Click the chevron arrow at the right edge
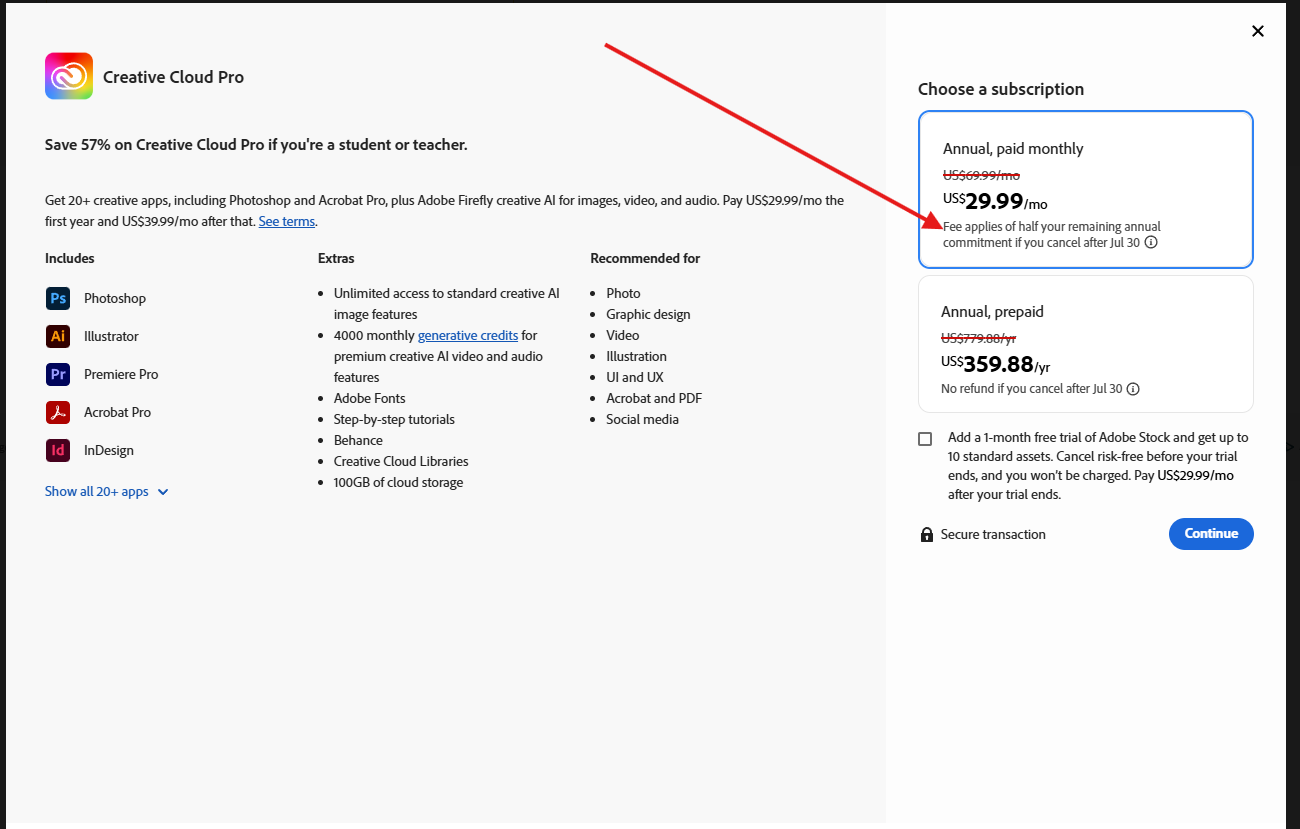1300x829 pixels. tap(1291, 448)
